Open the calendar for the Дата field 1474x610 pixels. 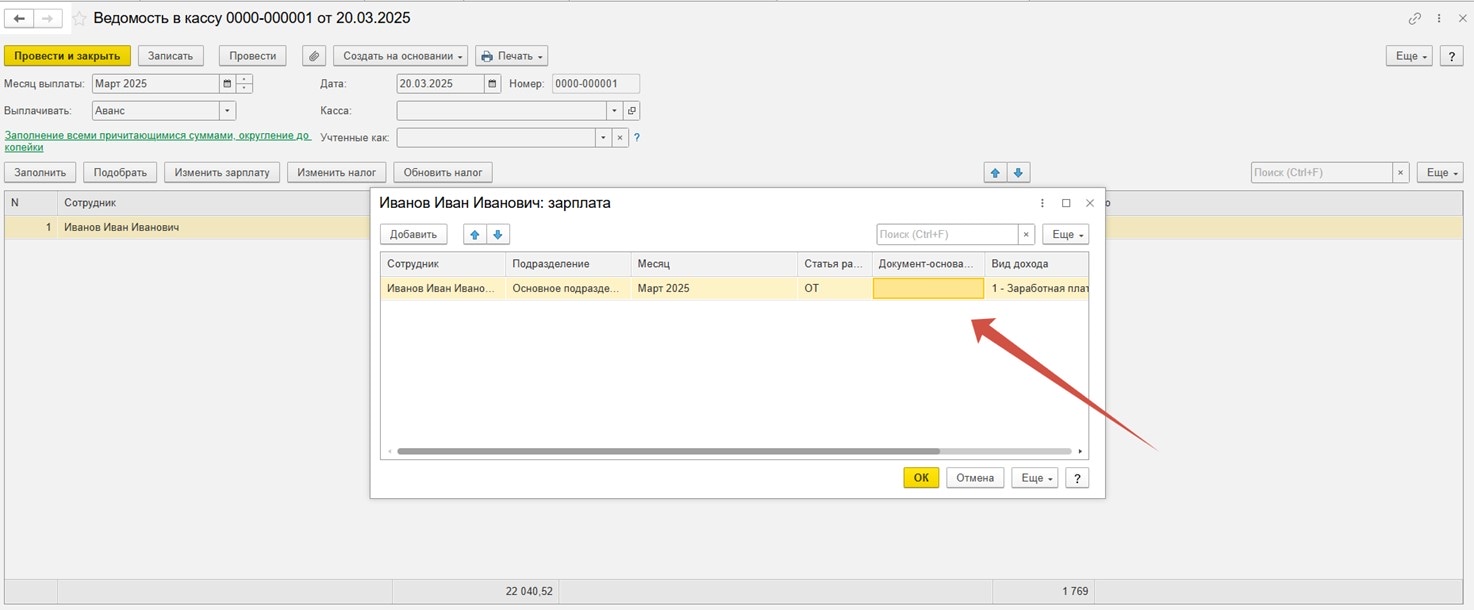[x=492, y=84]
